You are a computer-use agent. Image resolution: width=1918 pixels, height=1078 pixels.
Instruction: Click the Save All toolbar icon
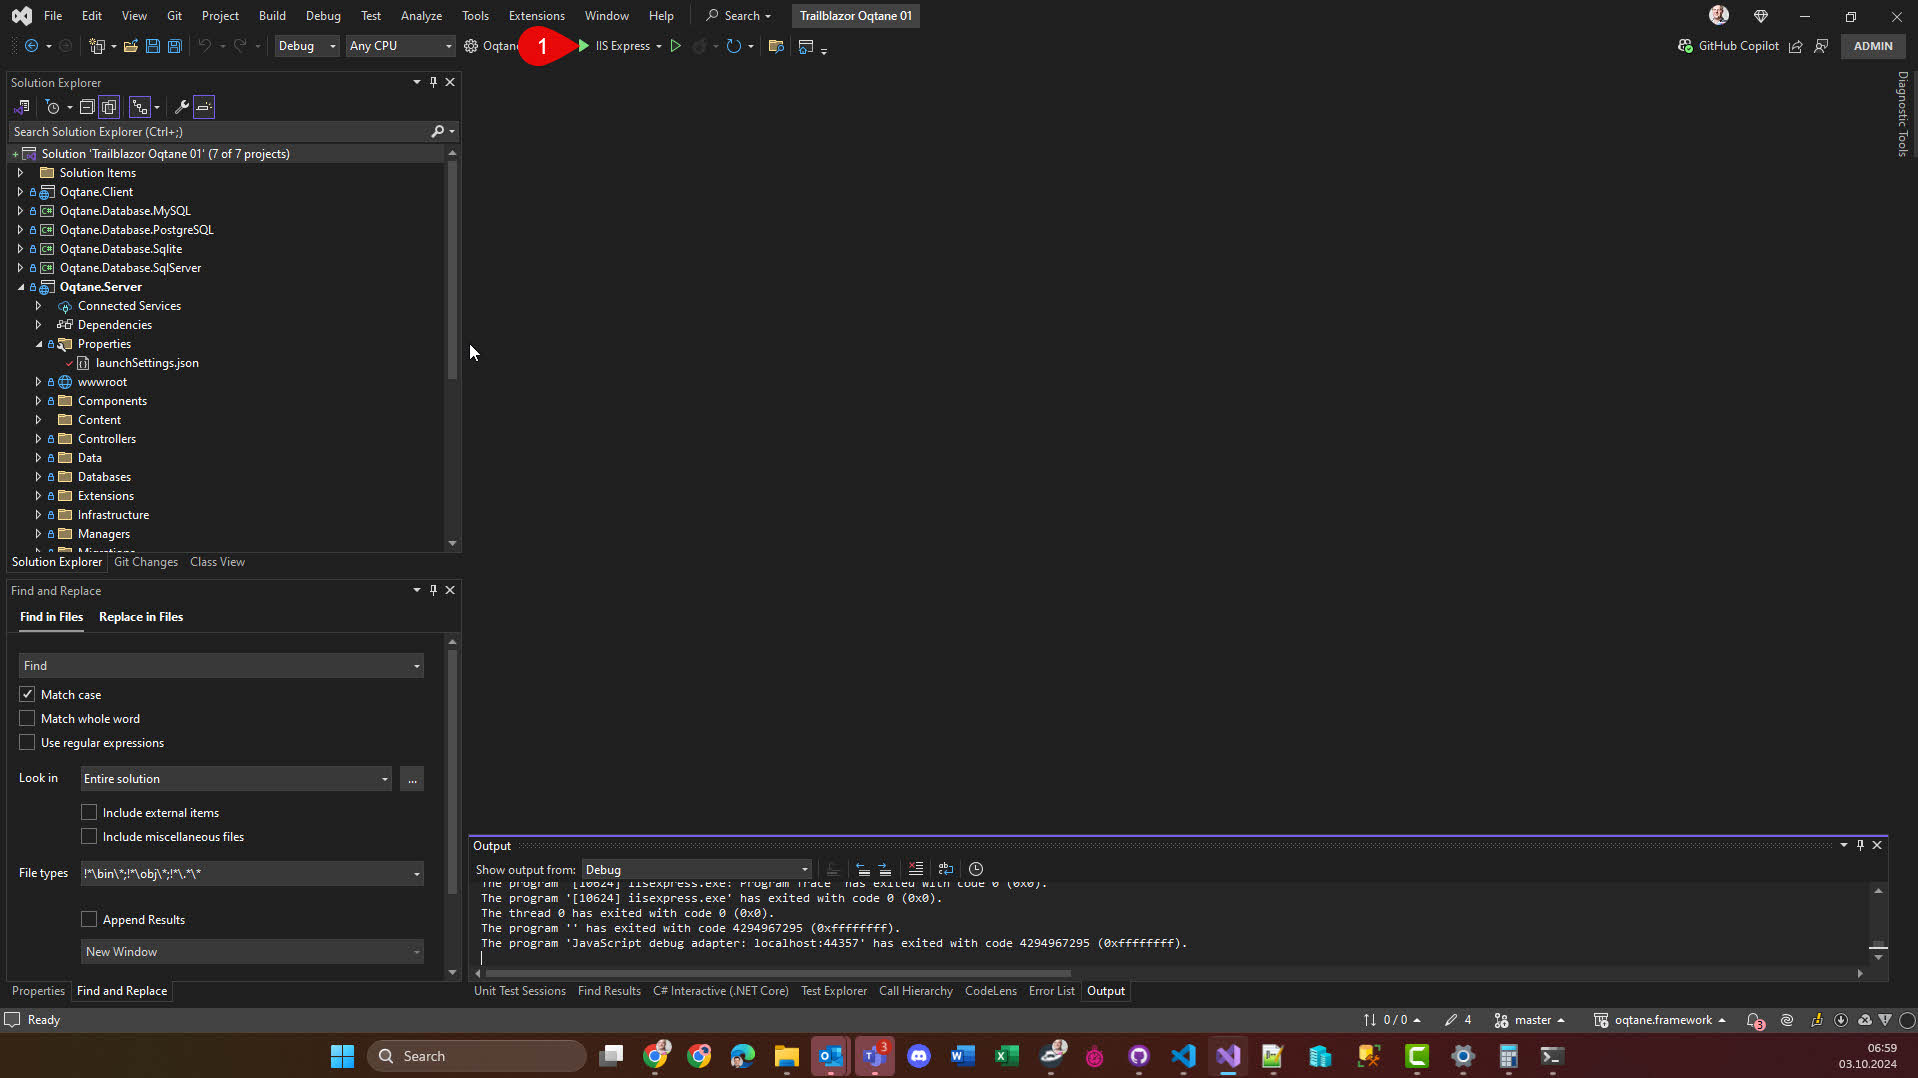(174, 46)
